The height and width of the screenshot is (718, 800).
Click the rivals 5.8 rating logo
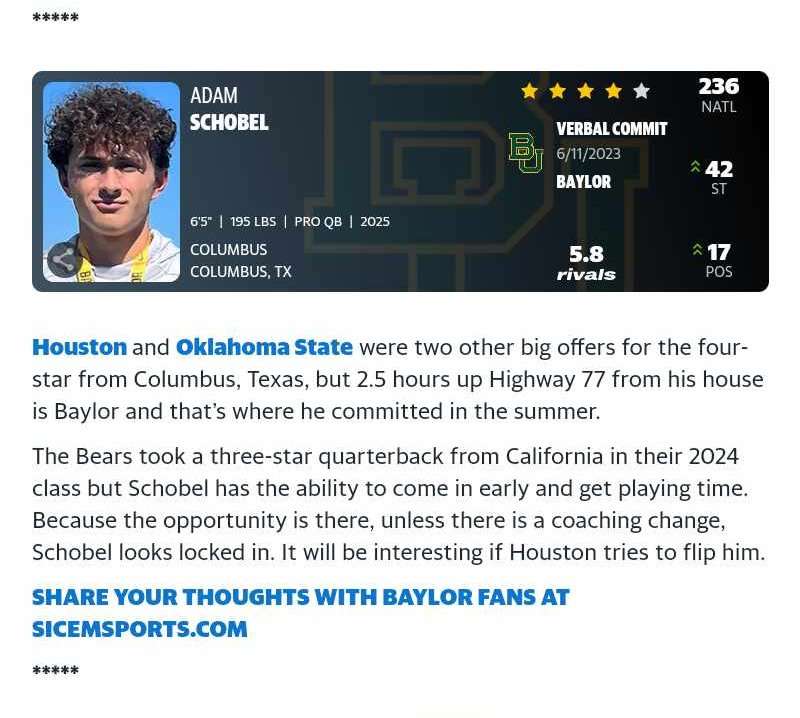coord(586,263)
